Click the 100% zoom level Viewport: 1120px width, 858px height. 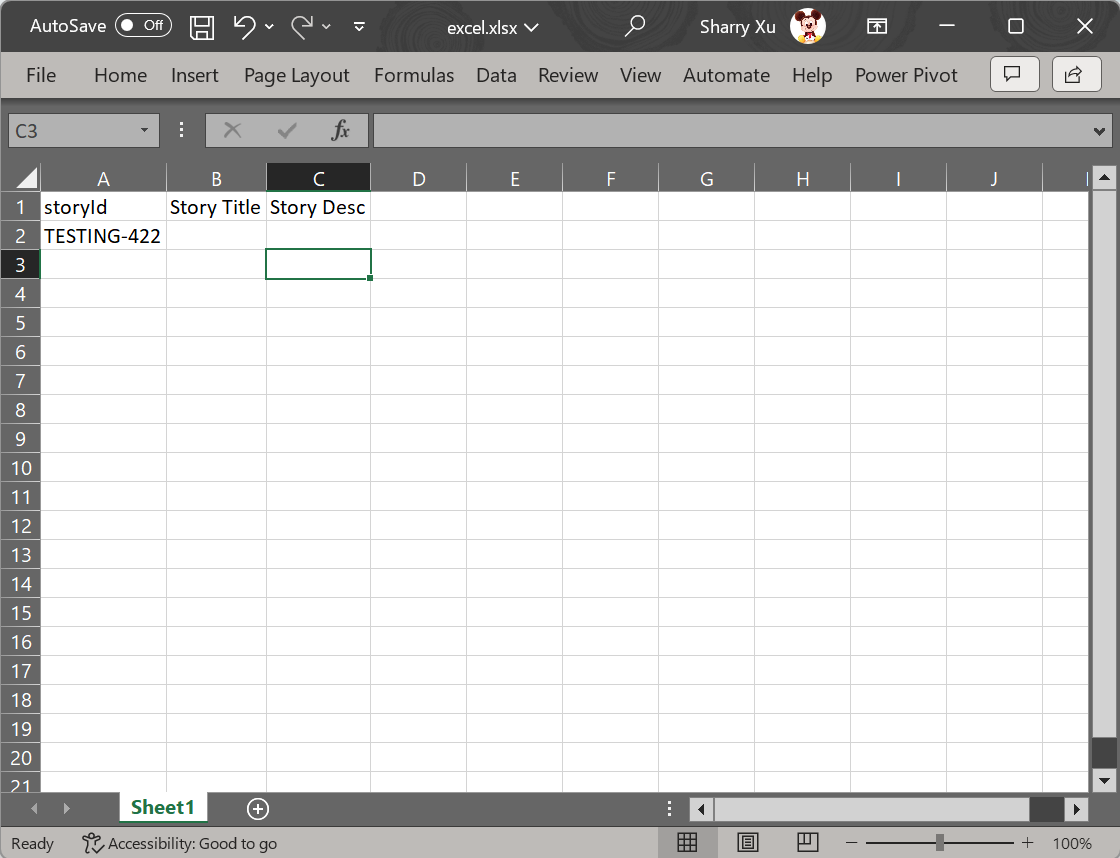(x=1072, y=844)
